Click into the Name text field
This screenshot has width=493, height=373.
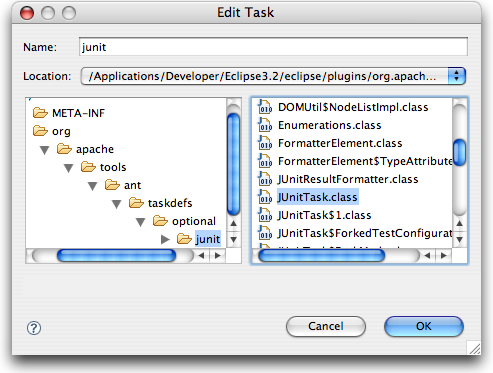273,47
